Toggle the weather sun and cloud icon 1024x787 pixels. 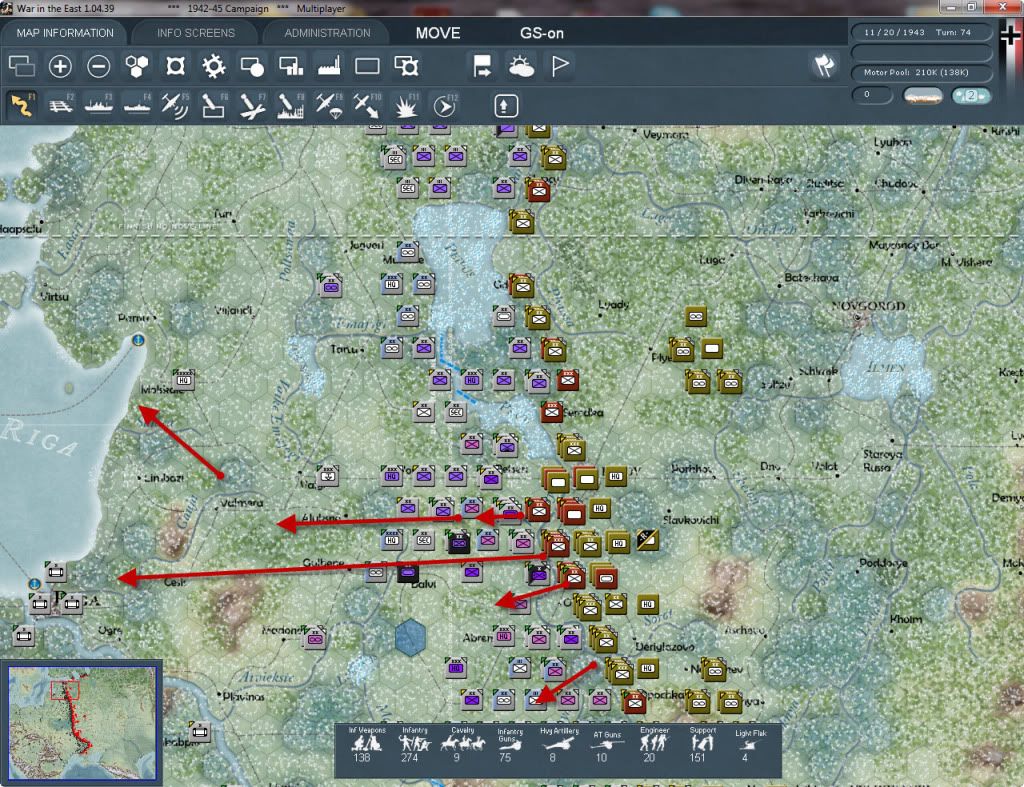click(x=521, y=66)
